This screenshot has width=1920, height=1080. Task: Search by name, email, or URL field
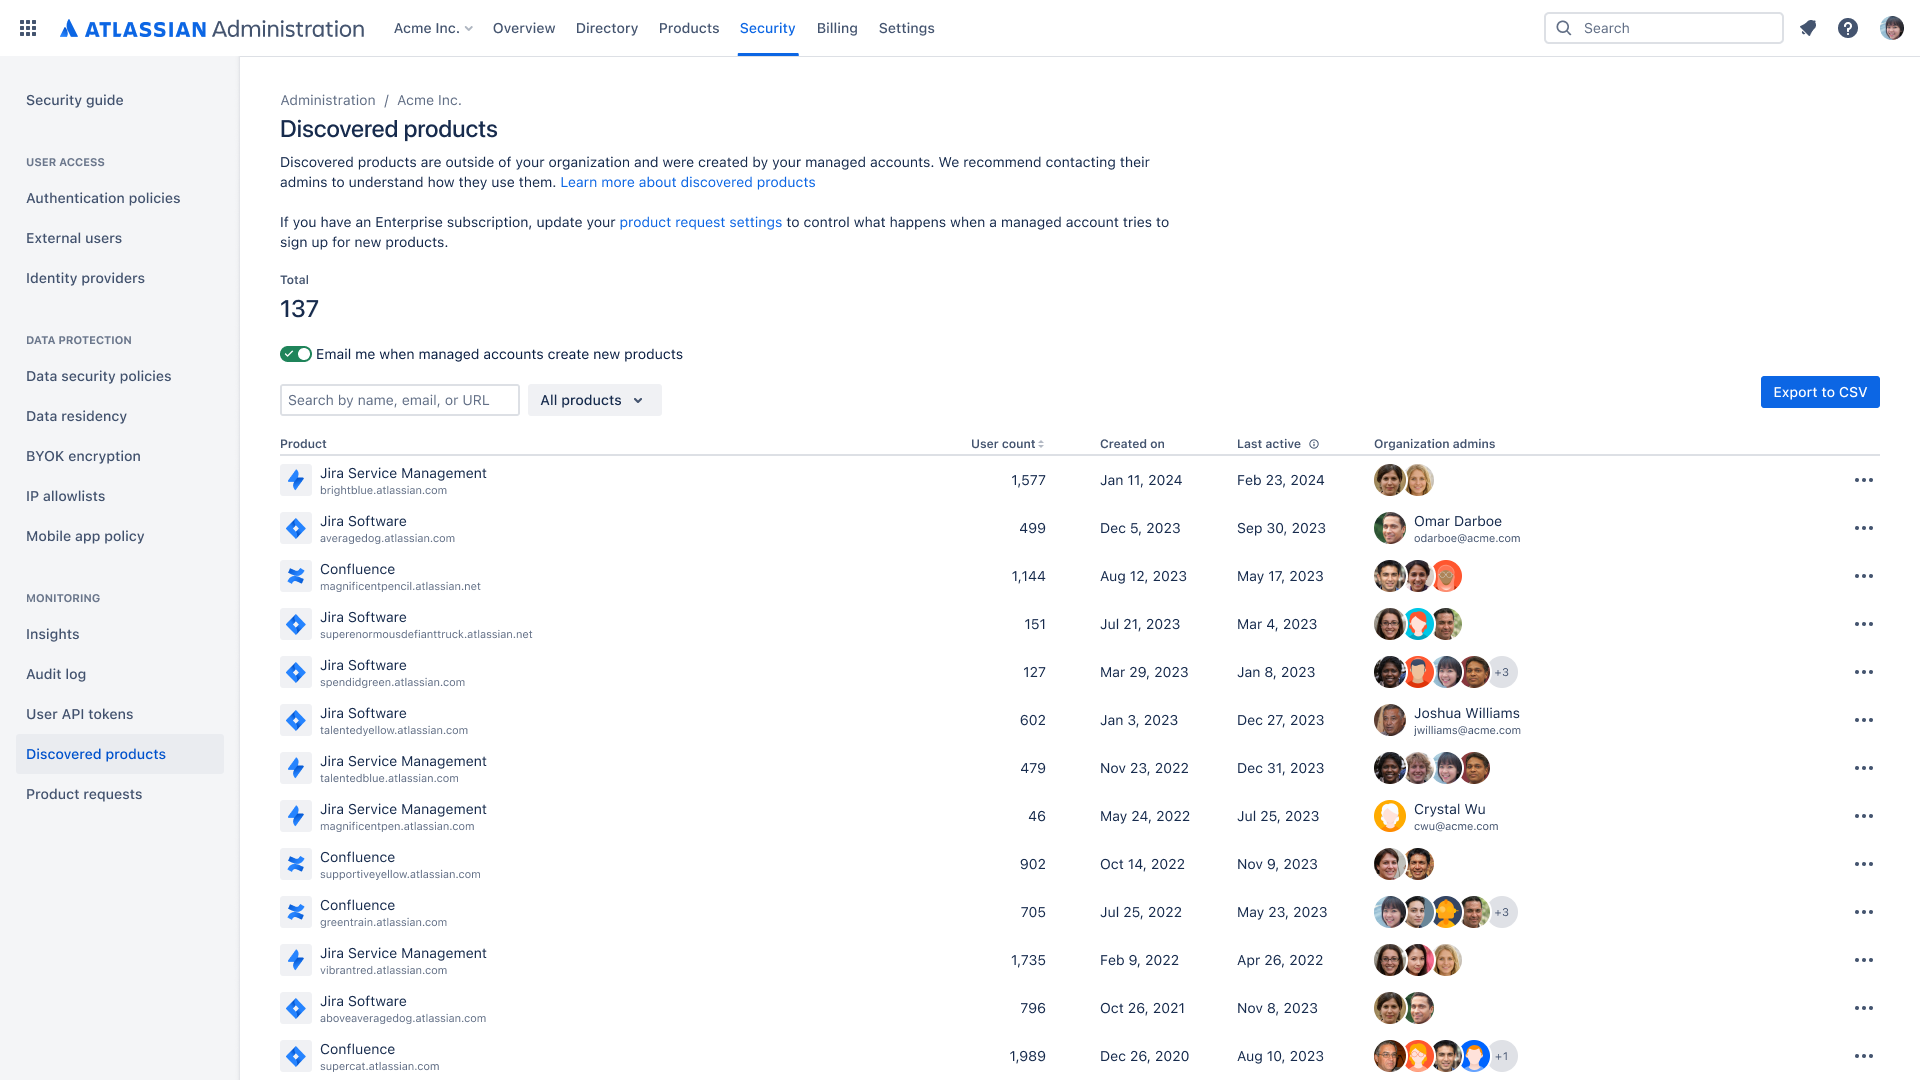pos(400,400)
